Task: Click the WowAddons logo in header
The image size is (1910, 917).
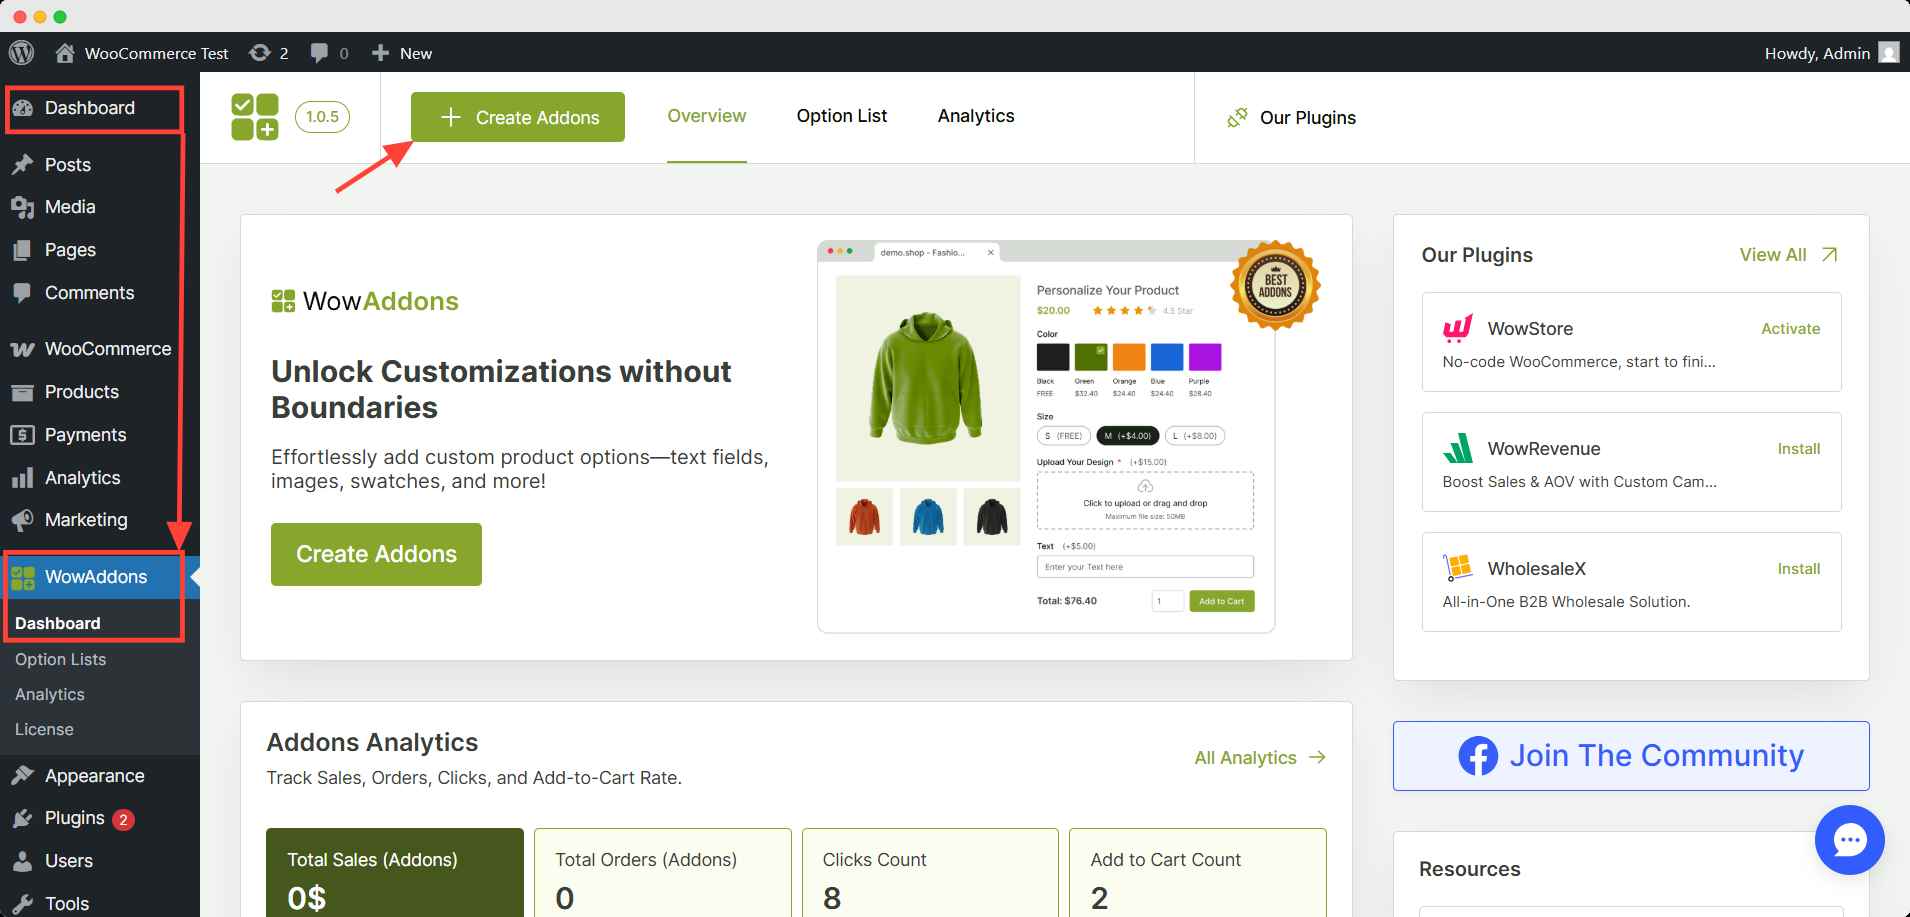Action: [255, 117]
